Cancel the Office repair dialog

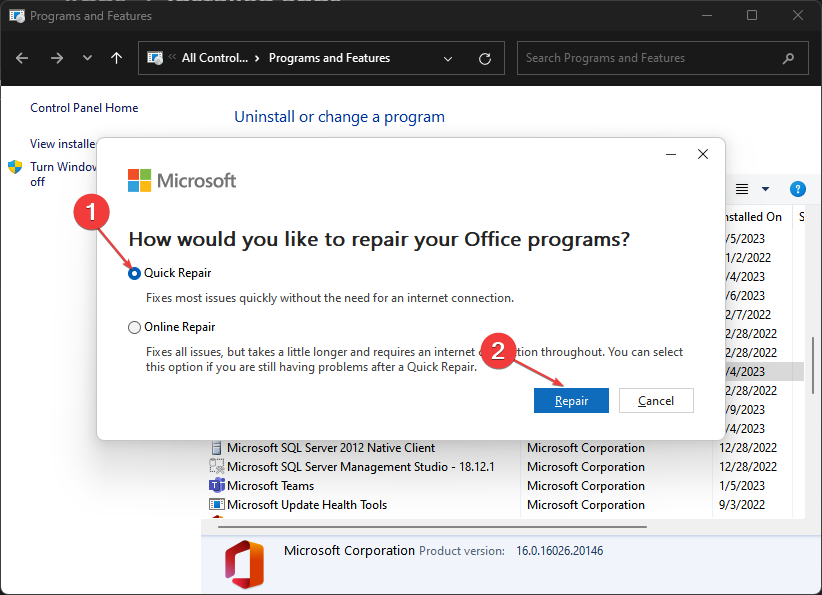(656, 400)
